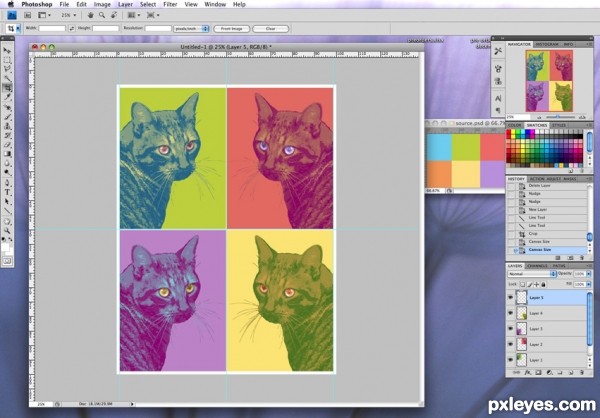Hide Layer 1 with its eye icon
The image size is (600, 418).
pos(510,360)
